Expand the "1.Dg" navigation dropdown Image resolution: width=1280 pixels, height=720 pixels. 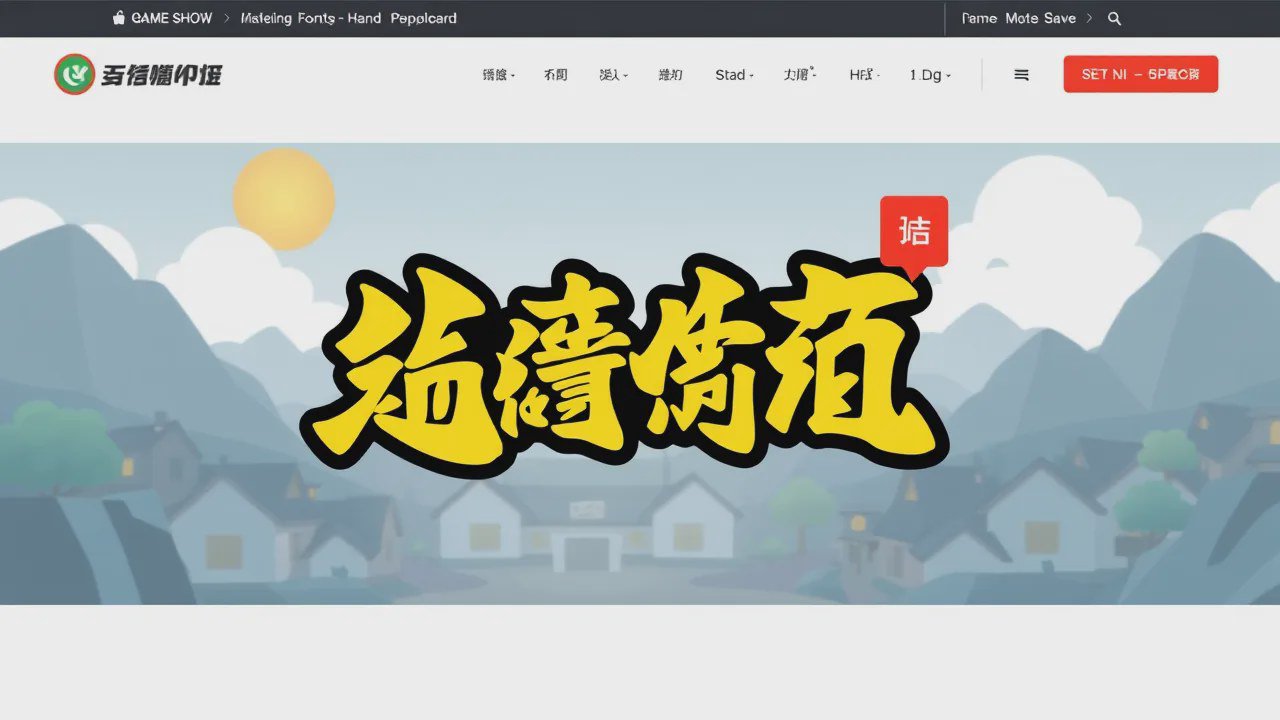930,75
